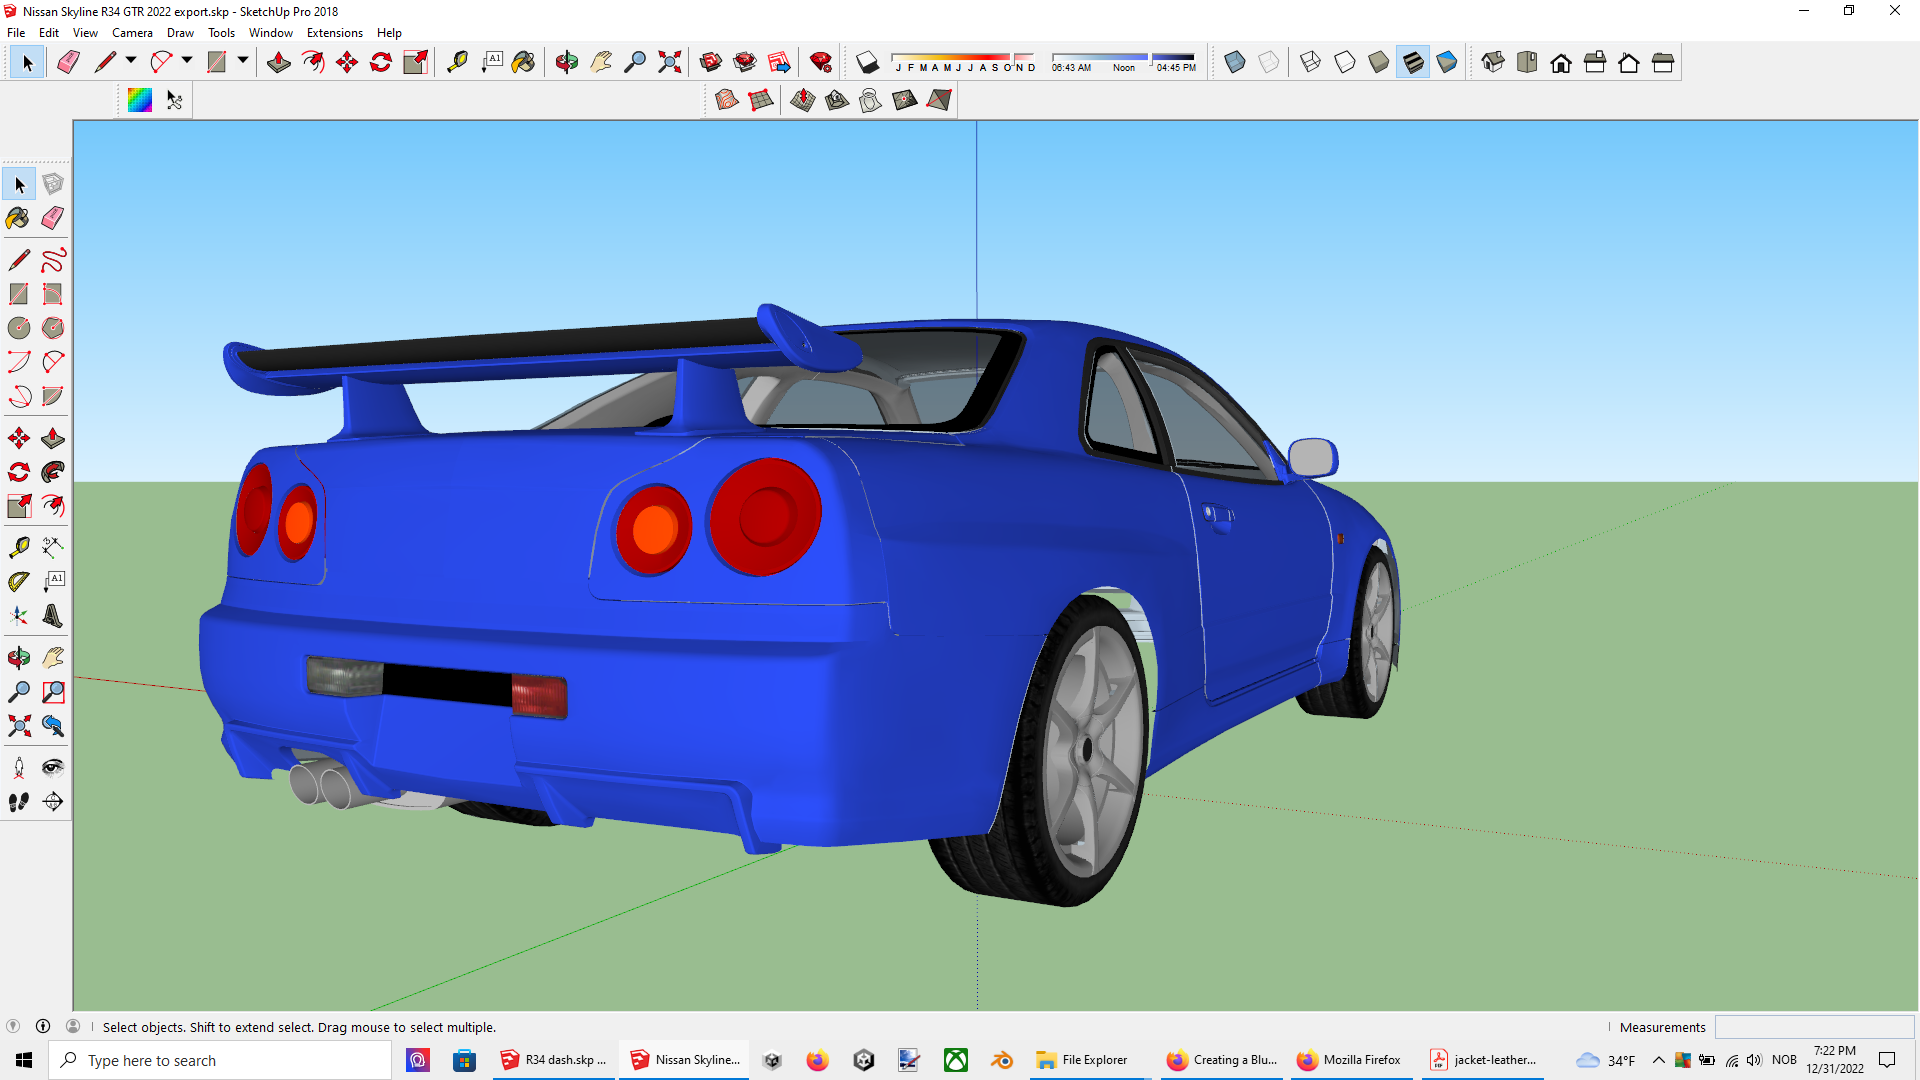The height and width of the screenshot is (1080, 1920).
Task: Select the Scale tool in top toolbar
Action: click(415, 62)
